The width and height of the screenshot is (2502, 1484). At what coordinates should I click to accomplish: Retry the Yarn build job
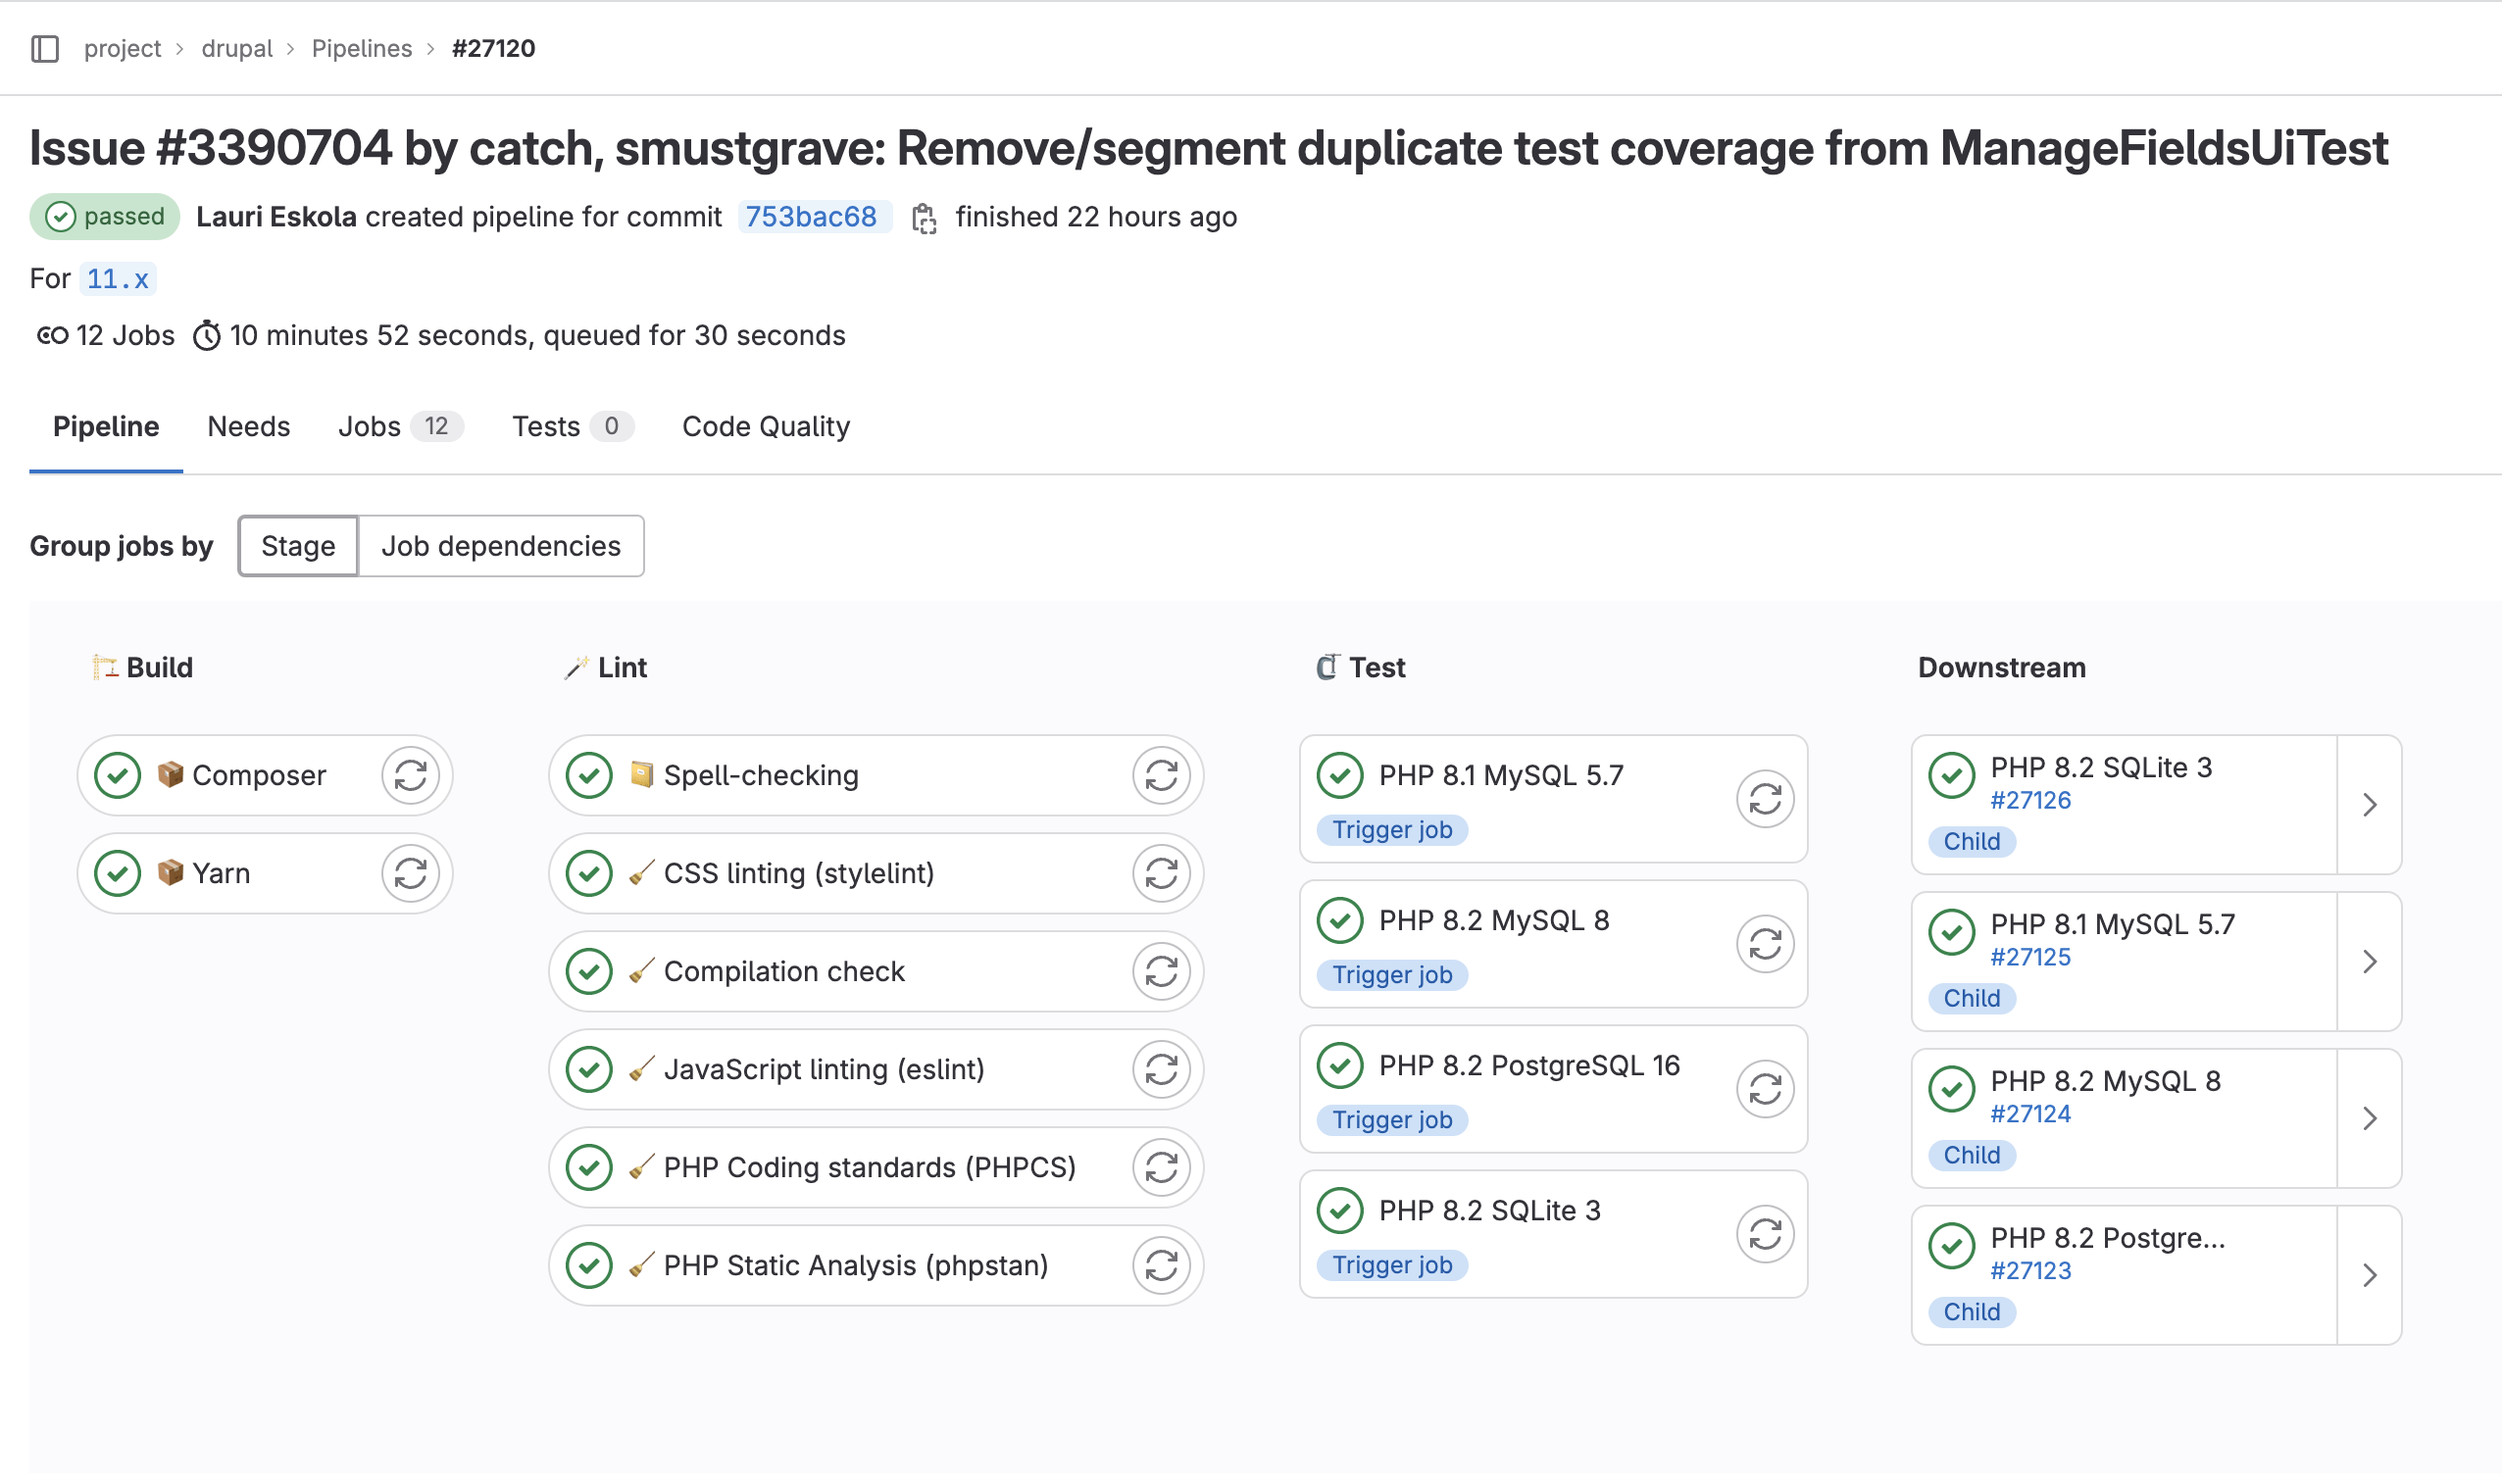tap(411, 873)
